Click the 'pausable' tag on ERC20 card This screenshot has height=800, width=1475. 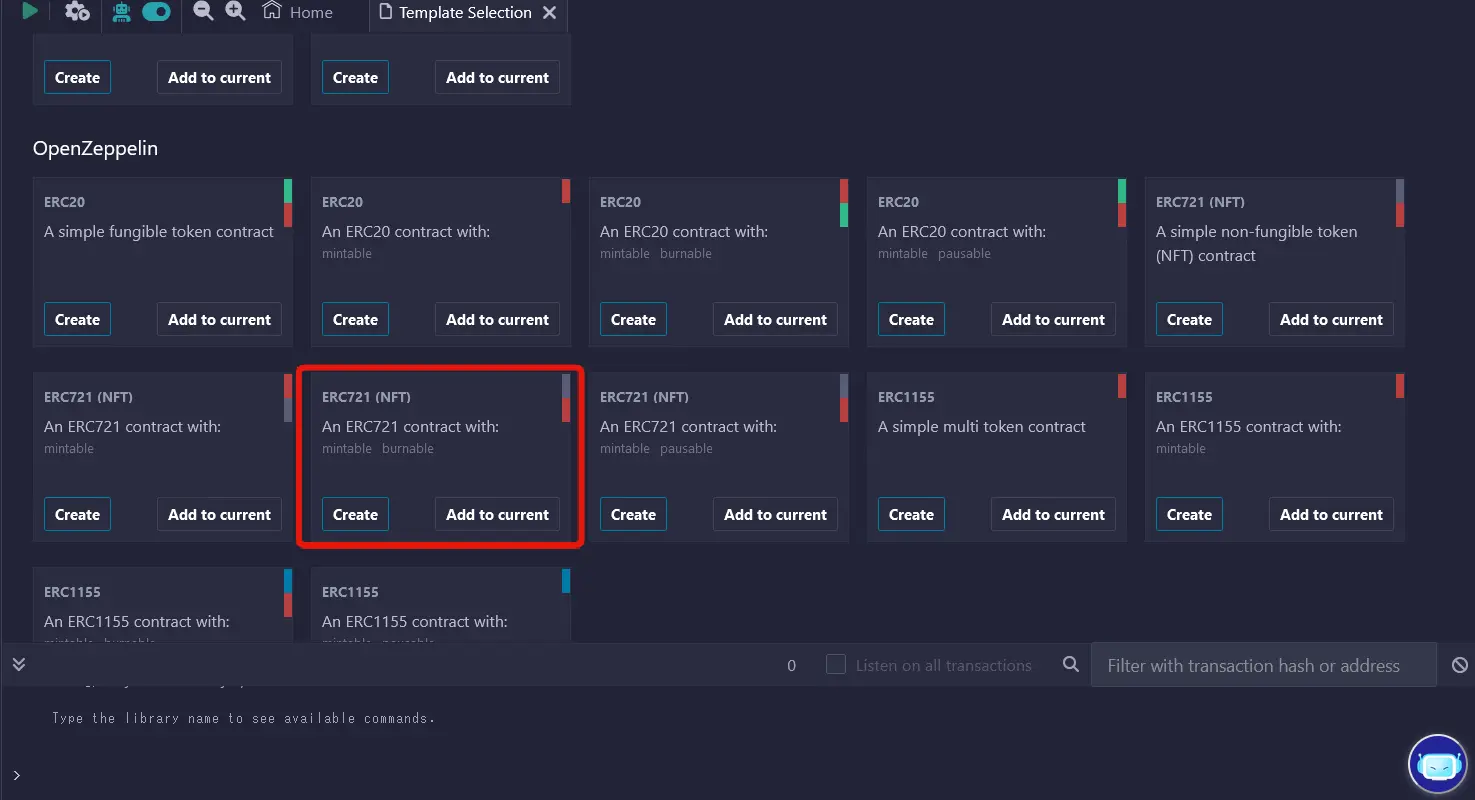tap(964, 254)
